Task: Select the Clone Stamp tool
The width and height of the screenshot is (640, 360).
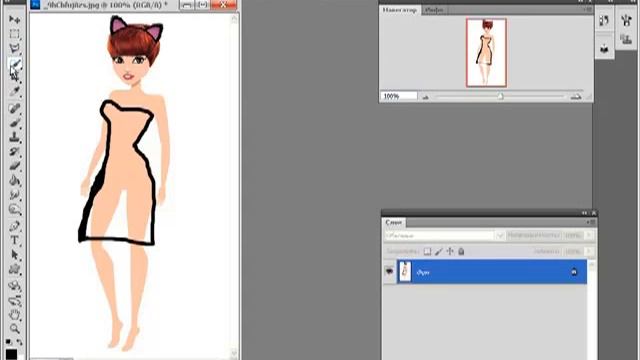Action: (14, 137)
